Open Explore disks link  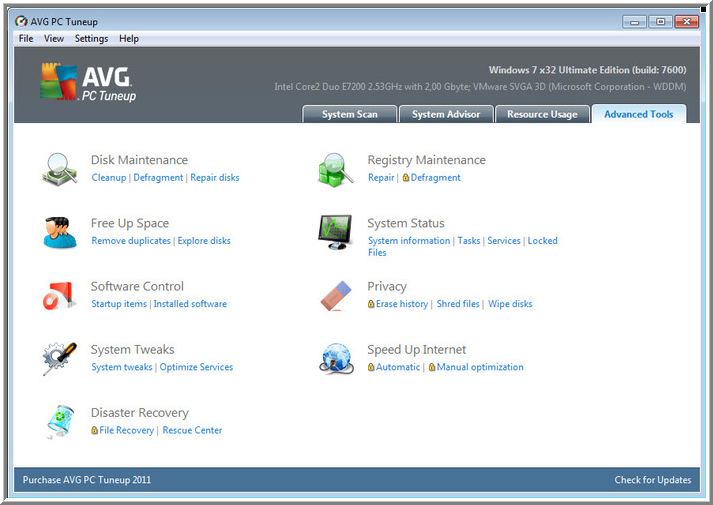click(x=204, y=241)
